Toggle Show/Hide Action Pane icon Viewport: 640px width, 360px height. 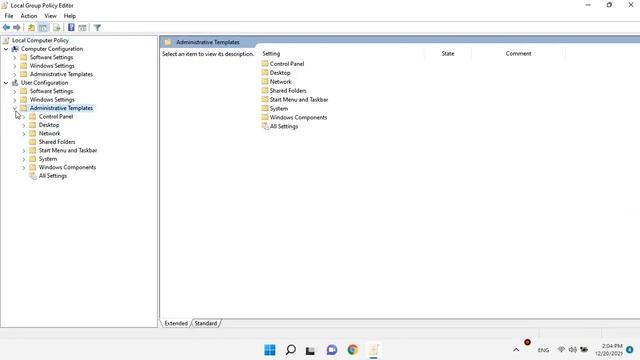(x=82, y=28)
